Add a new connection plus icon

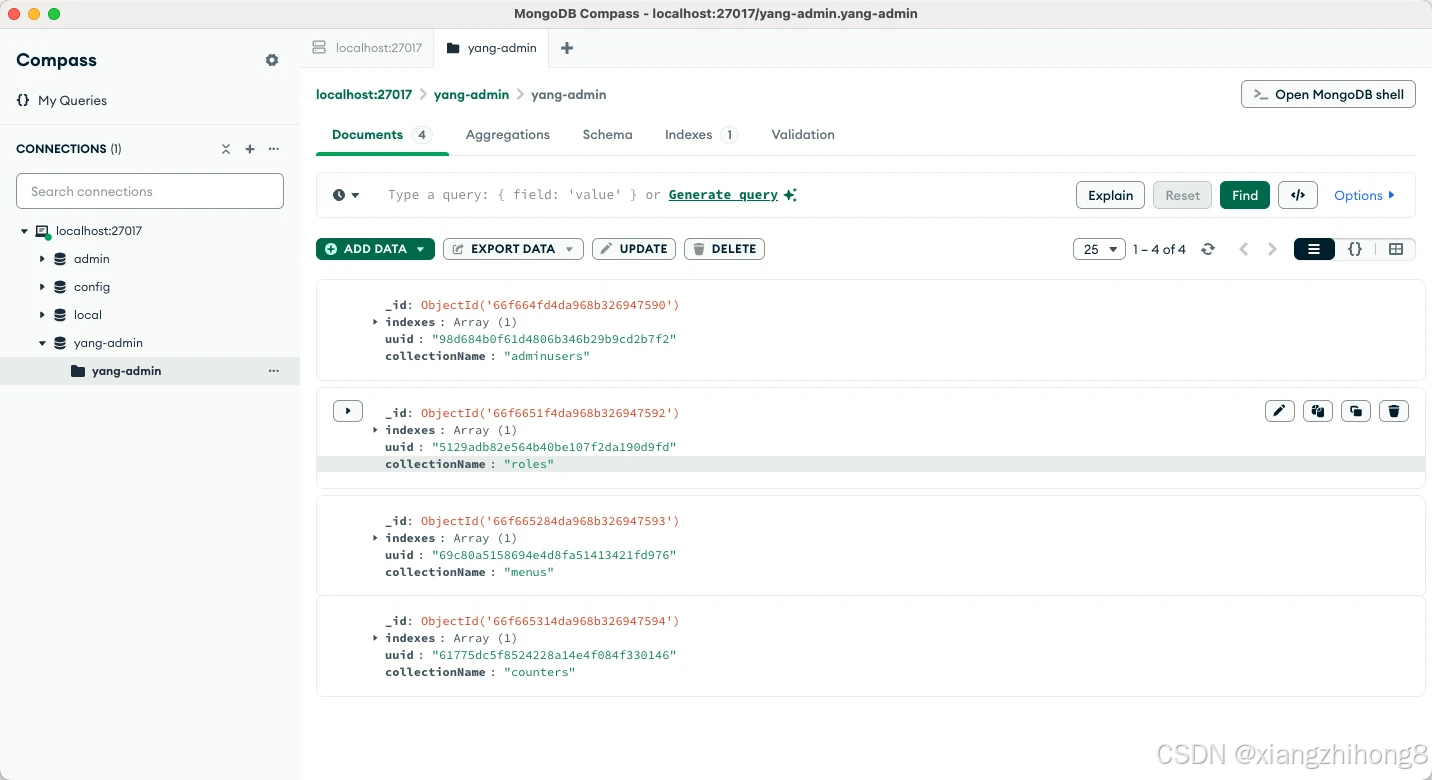tap(250, 149)
